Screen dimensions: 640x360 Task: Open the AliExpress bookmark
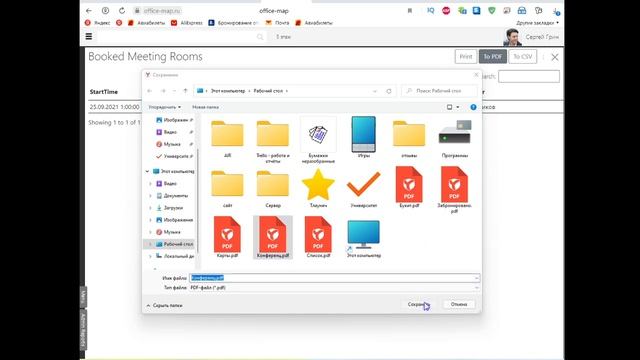coord(187,23)
